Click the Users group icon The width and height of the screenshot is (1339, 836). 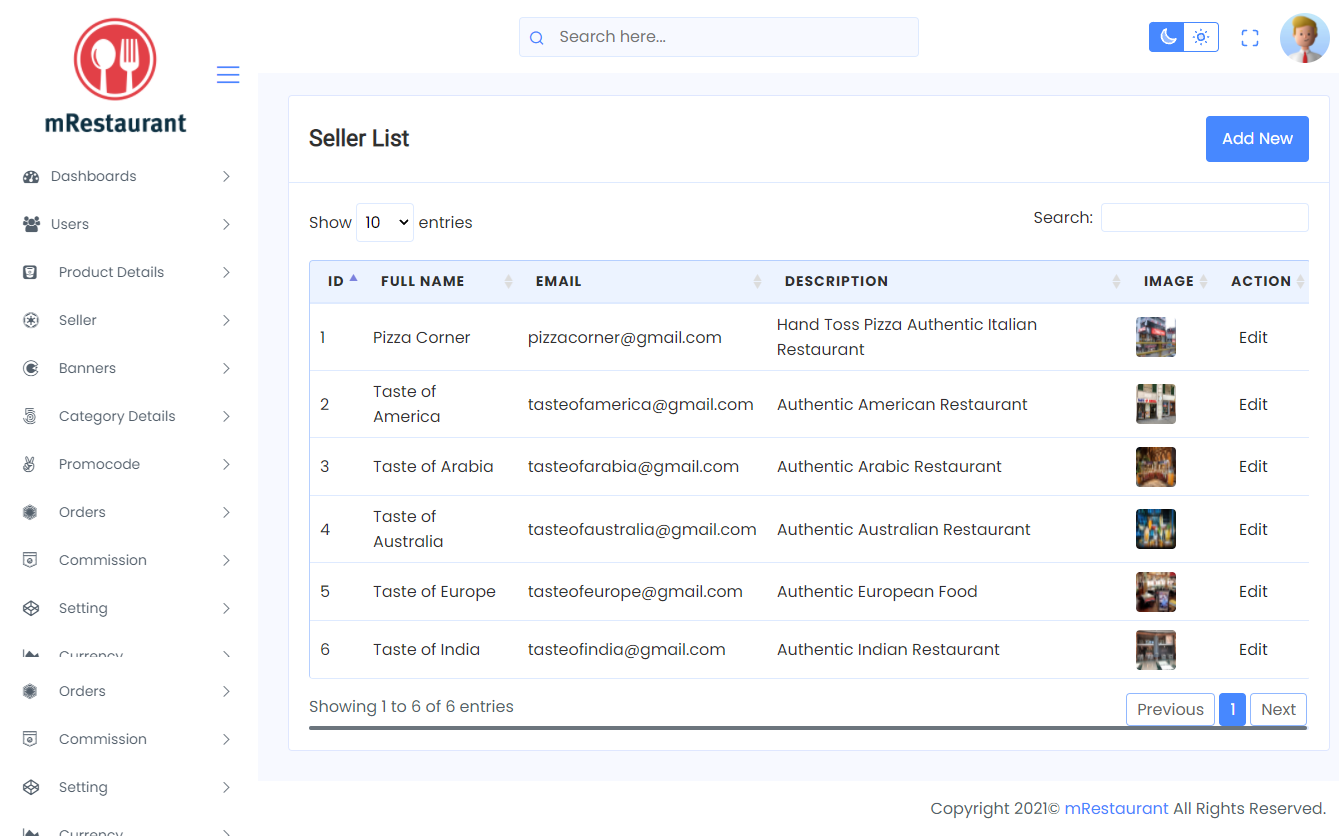tap(31, 225)
